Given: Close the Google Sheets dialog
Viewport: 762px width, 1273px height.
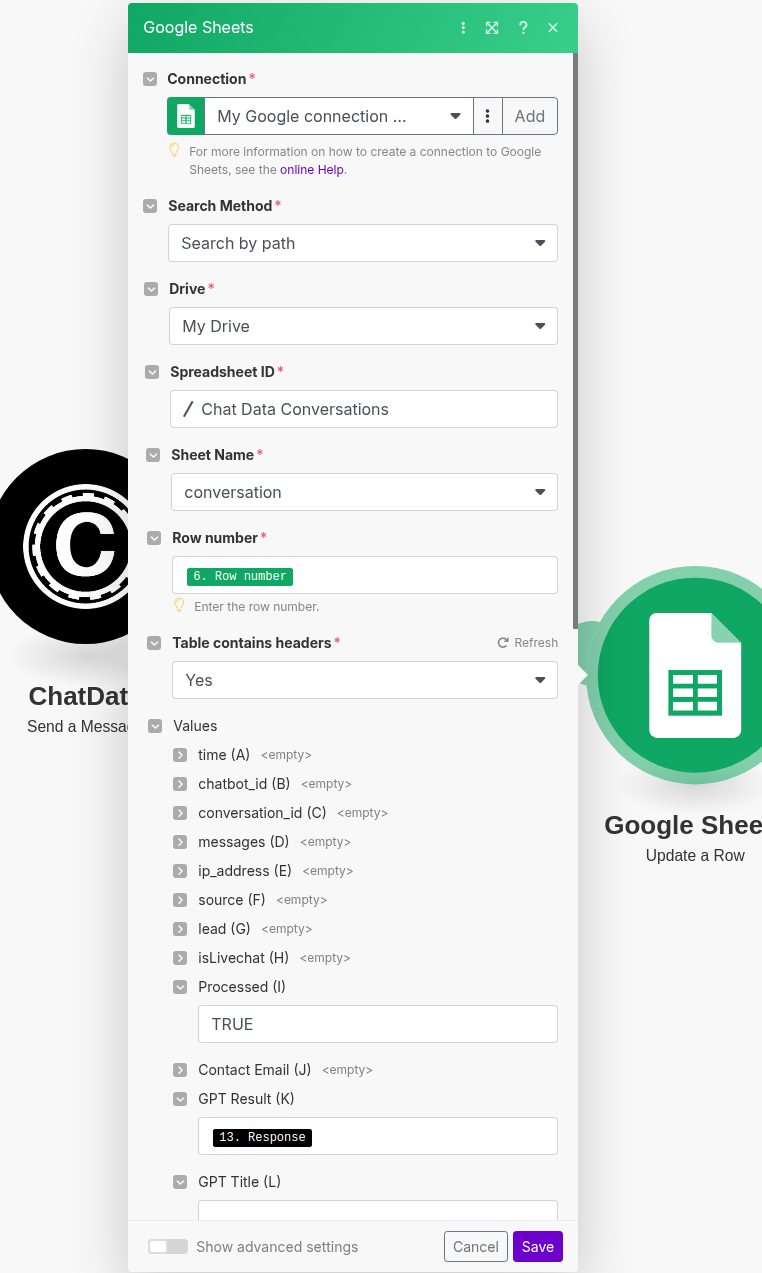Looking at the screenshot, I should (553, 28).
